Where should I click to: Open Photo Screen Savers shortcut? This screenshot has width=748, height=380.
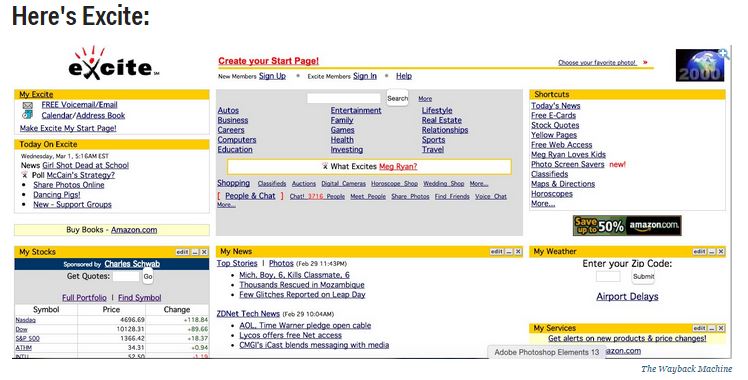coord(568,164)
